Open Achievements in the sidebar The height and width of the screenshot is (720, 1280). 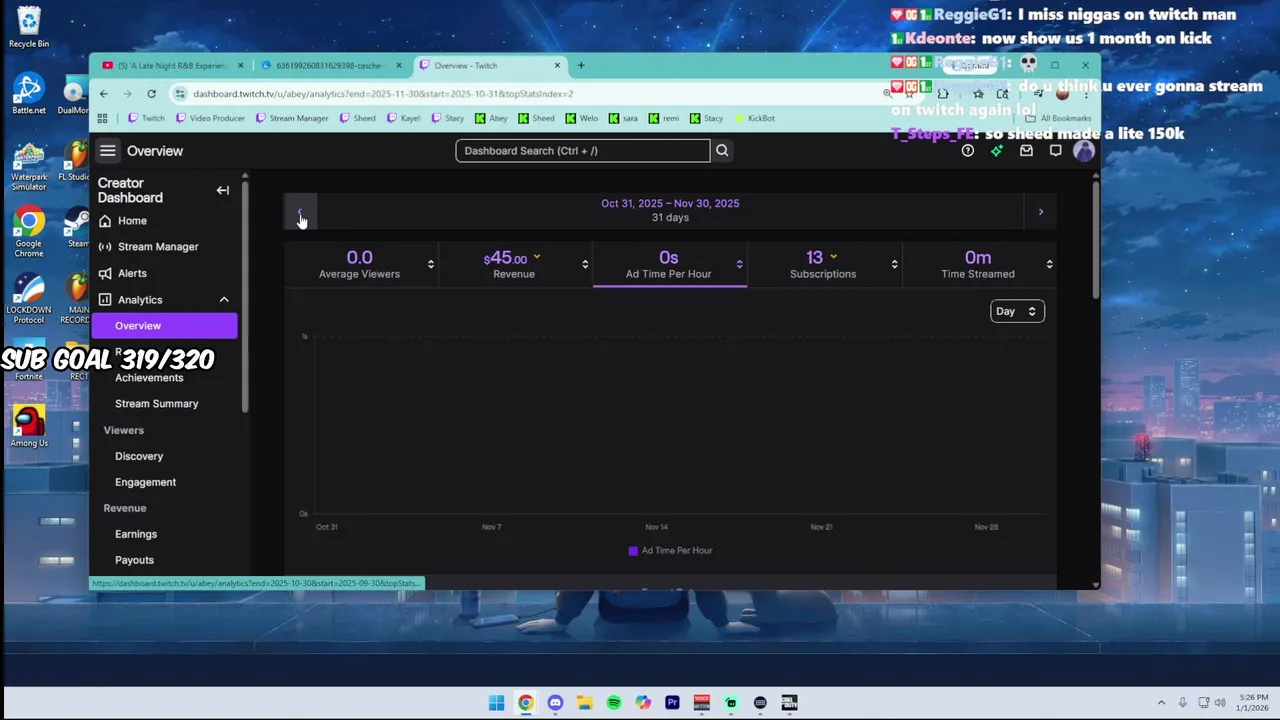tap(149, 378)
